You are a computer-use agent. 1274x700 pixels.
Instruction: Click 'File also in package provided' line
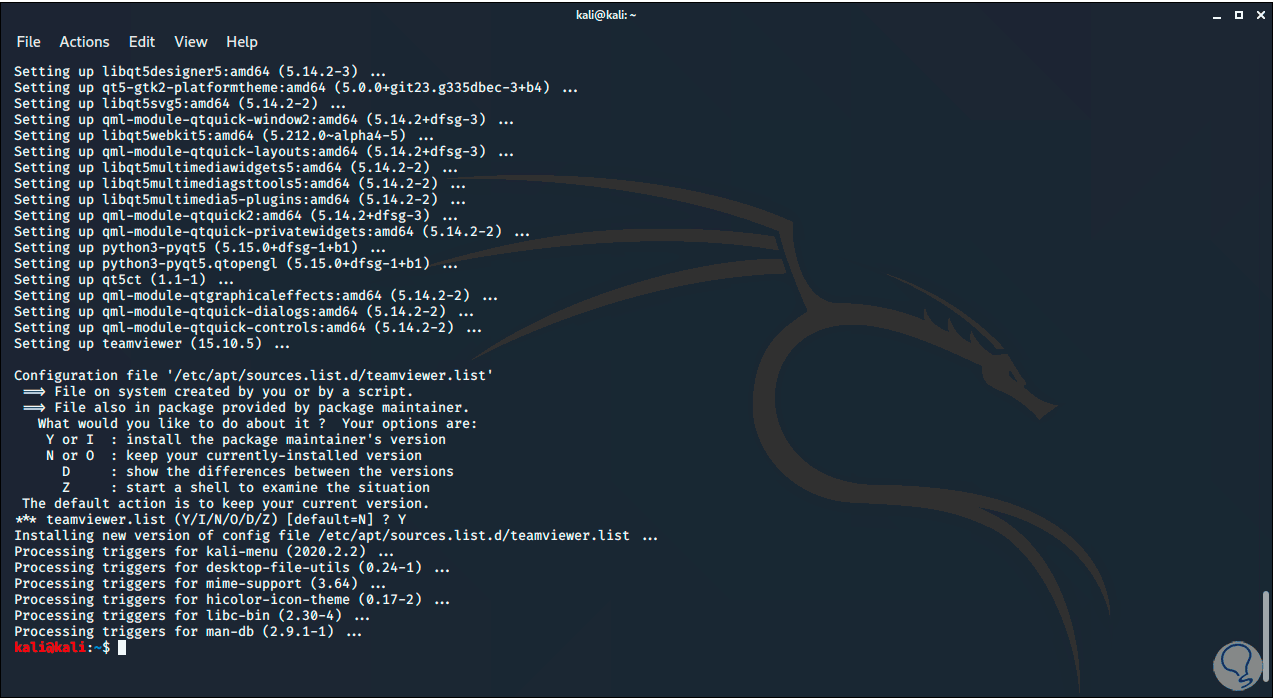pyautogui.click(x=246, y=408)
